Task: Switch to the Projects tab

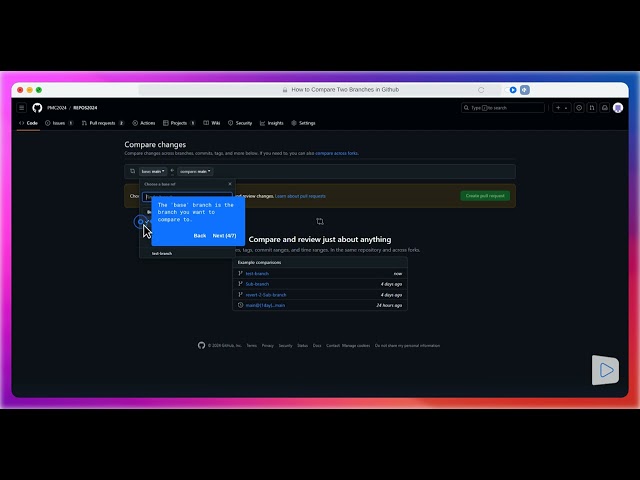Action: [x=179, y=123]
